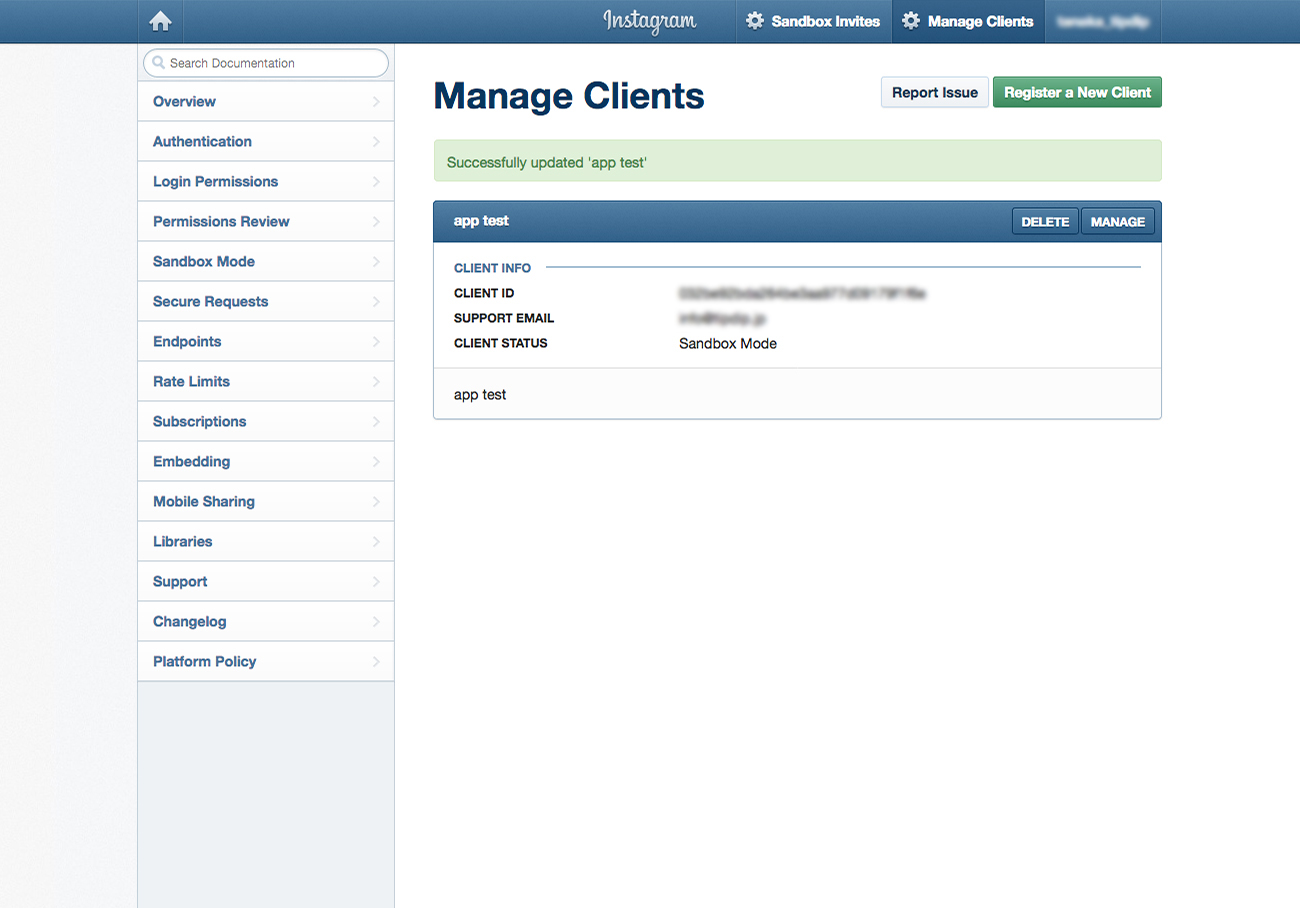Click the Support chevron arrow
This screenshot has height=908, width=1300.
click(x=376, y=581)
